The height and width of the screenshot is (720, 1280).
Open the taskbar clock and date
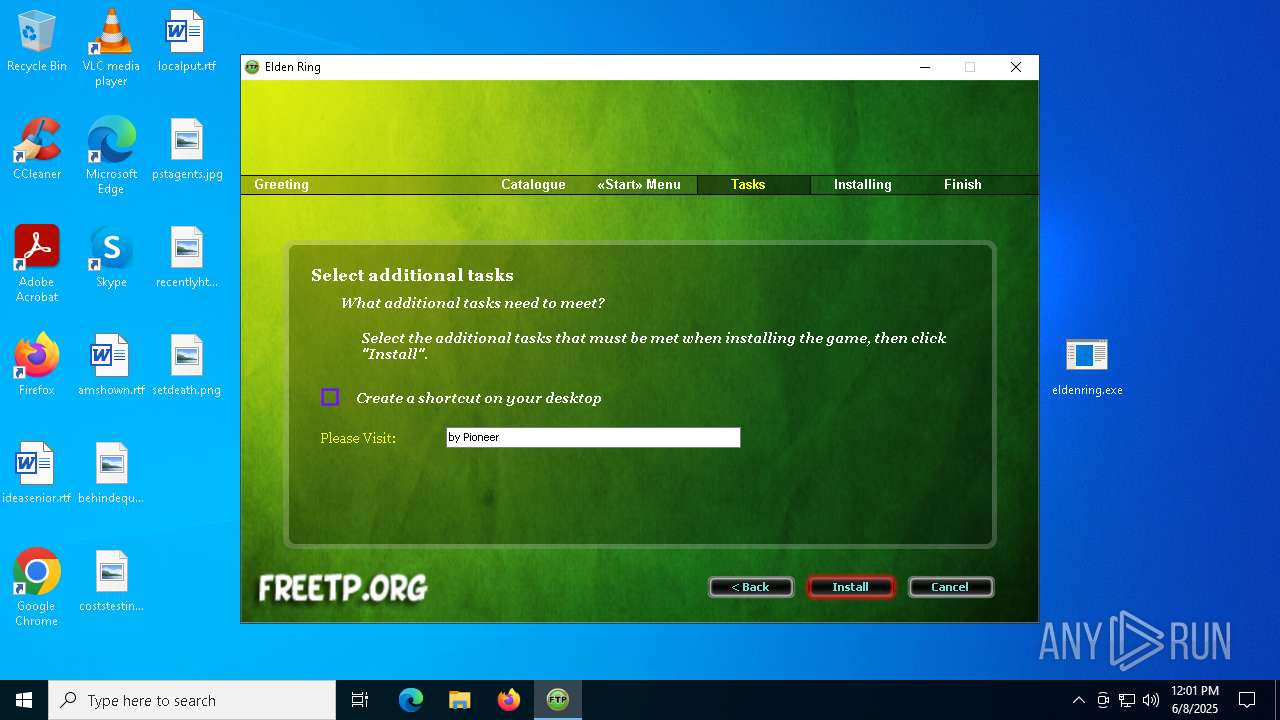click(1194, 700)
